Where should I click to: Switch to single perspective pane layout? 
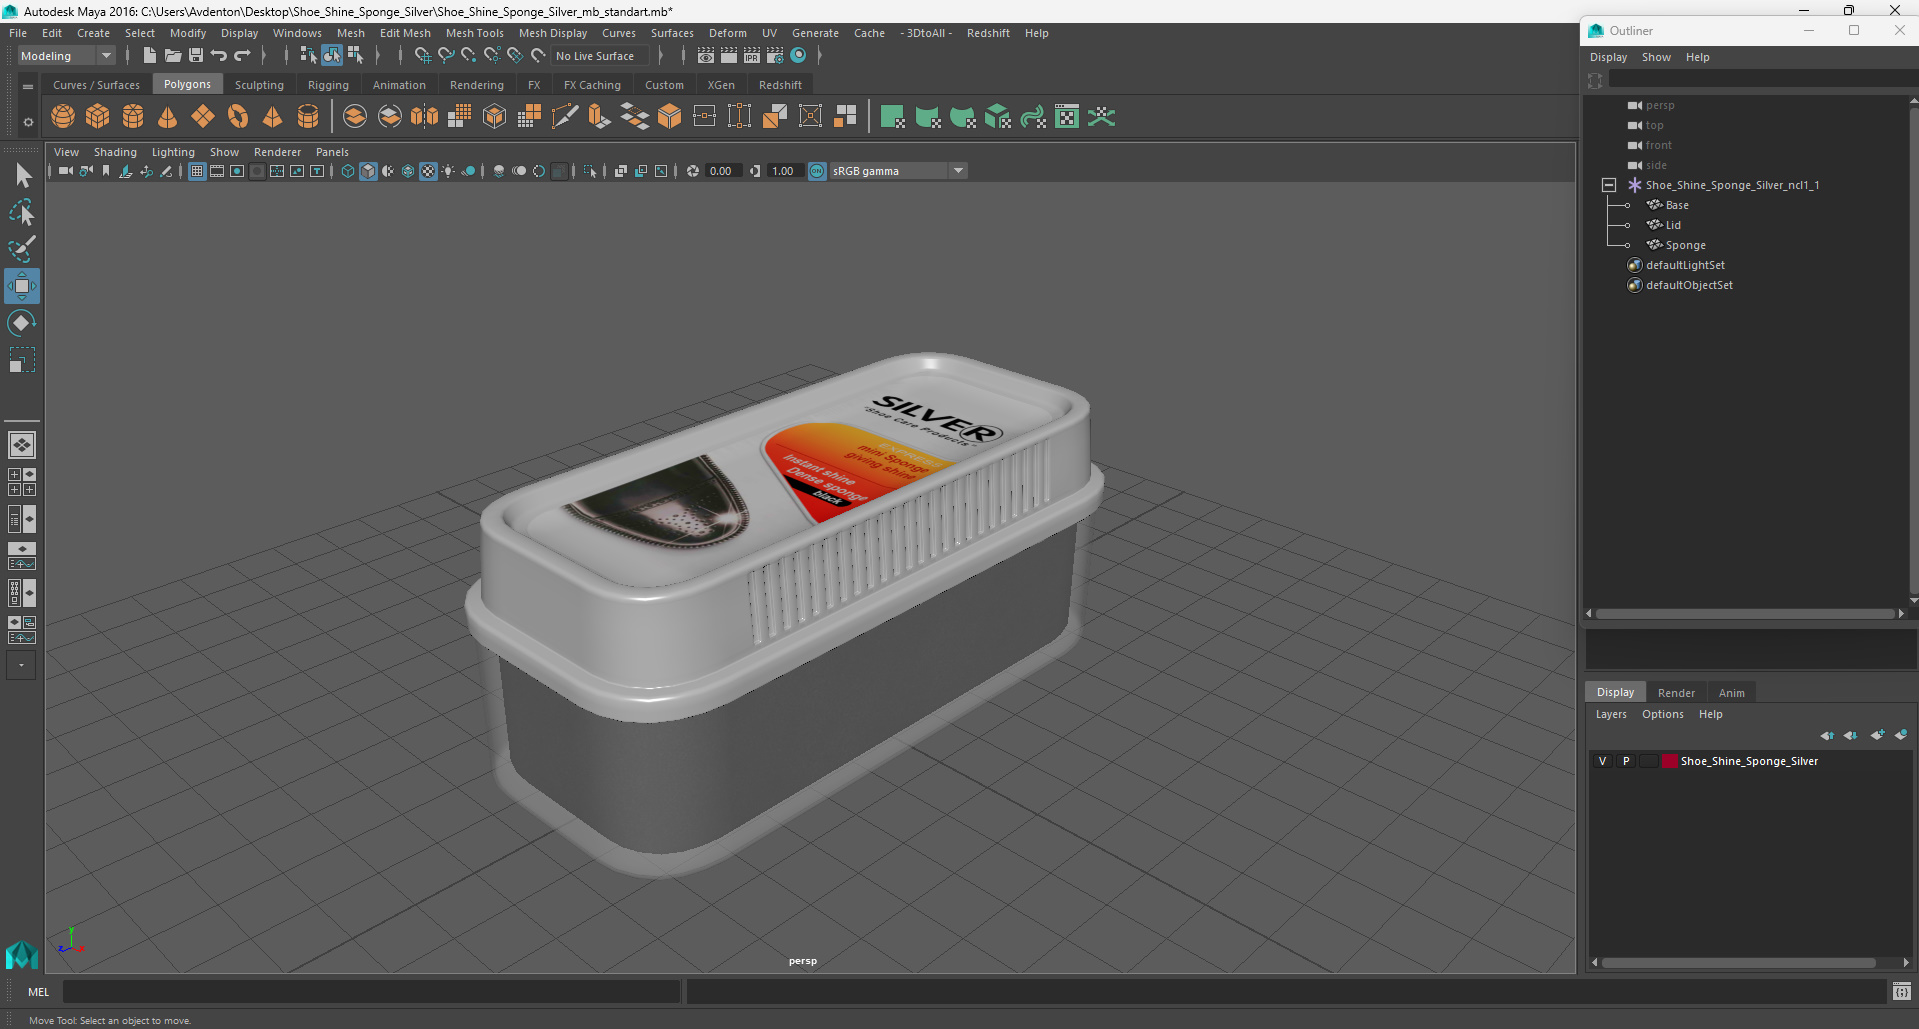coord(22,445)
